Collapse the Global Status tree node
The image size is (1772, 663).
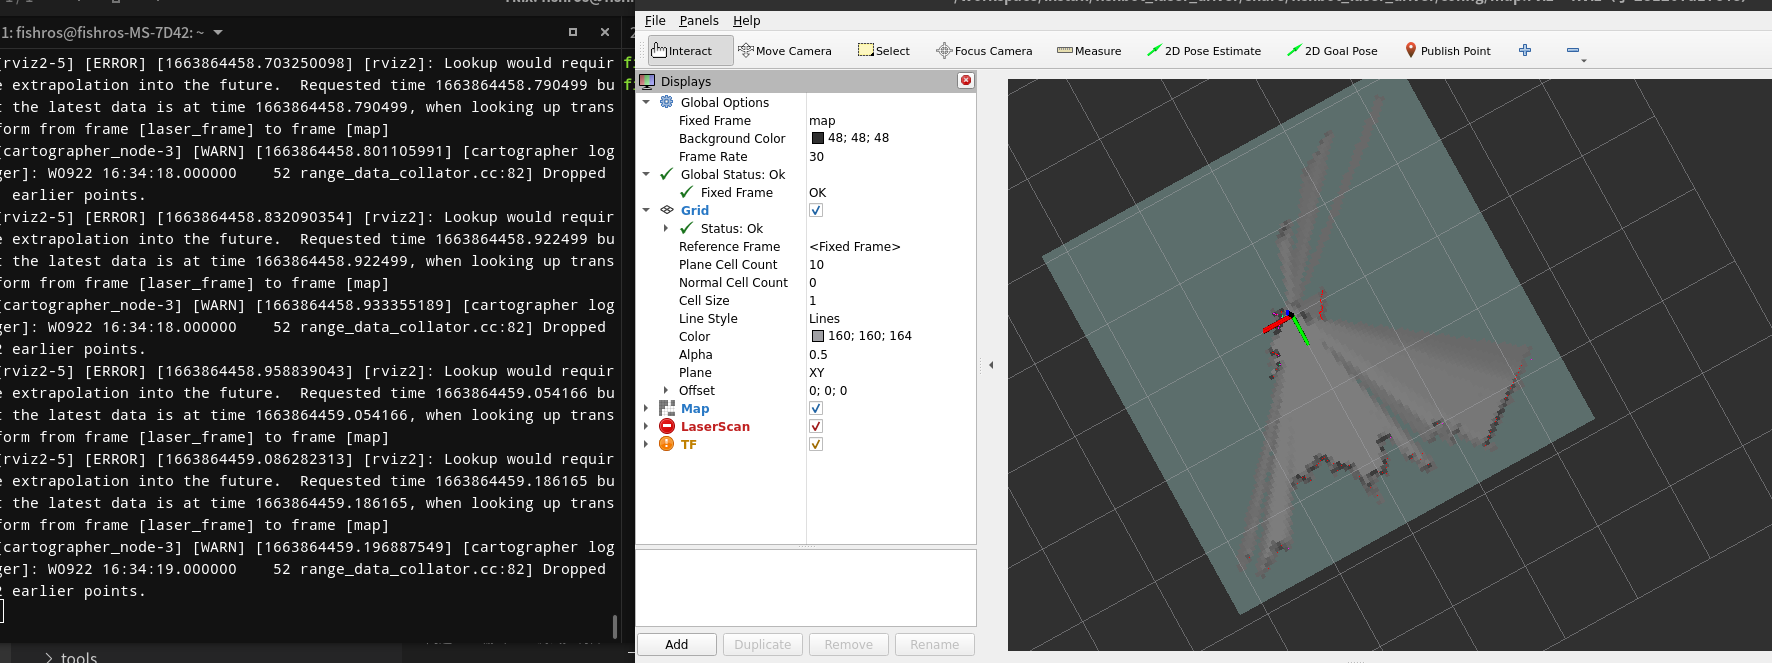(646, 174)
